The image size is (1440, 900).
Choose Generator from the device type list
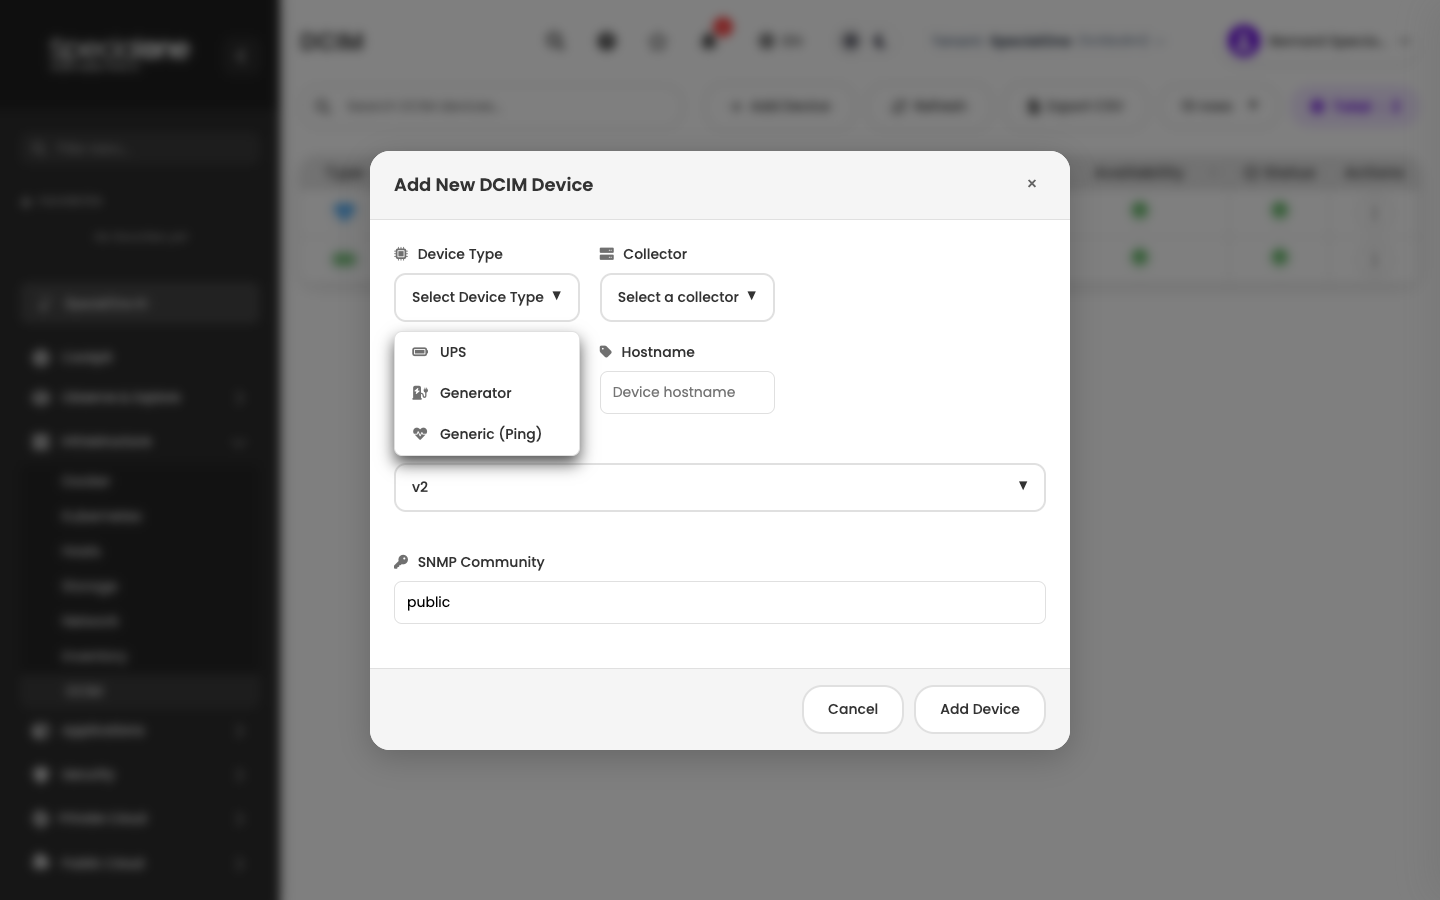487,393
